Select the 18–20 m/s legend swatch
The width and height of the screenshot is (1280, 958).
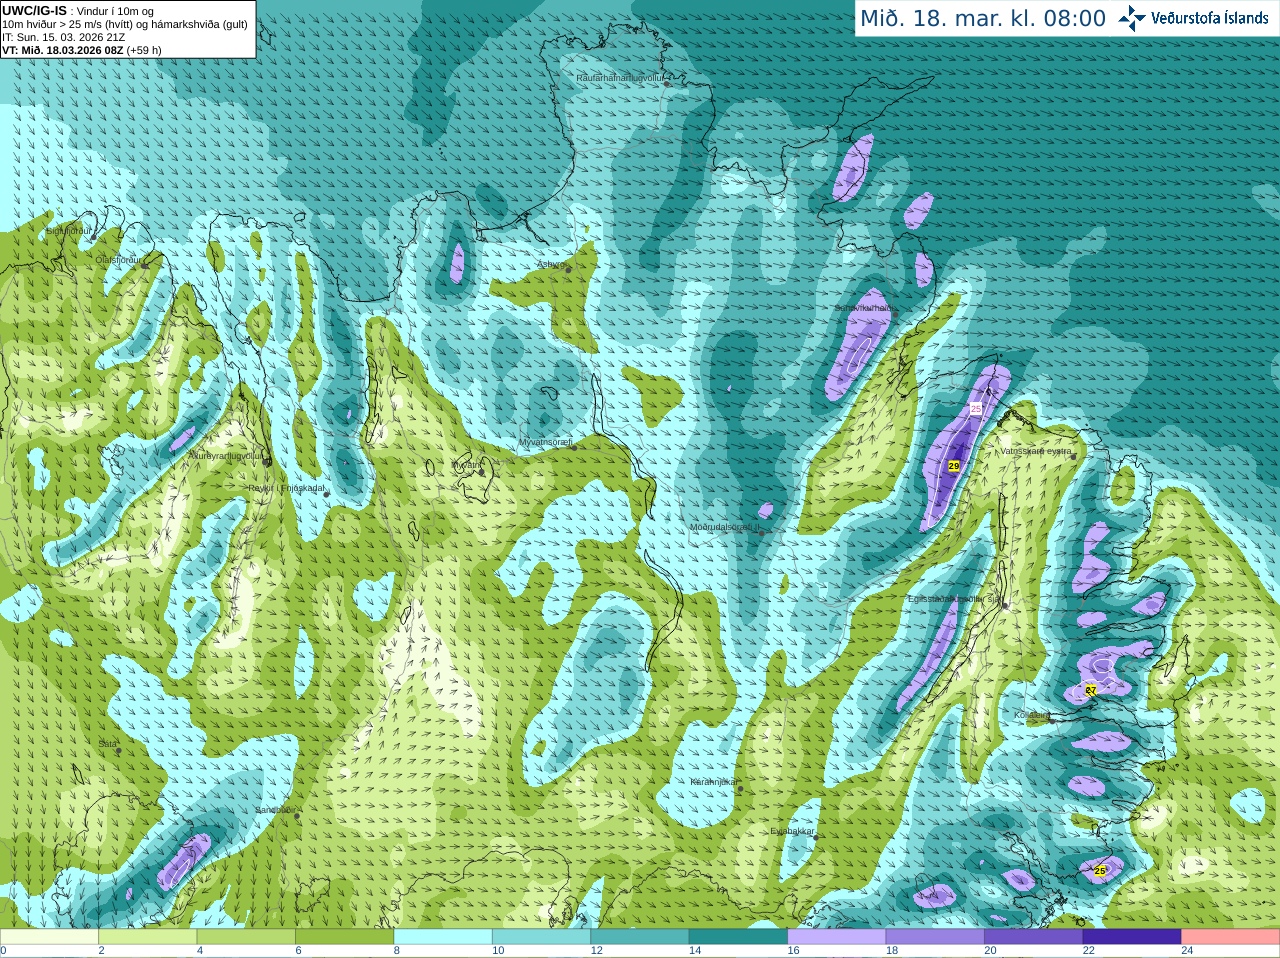click(x=935, y=937)
